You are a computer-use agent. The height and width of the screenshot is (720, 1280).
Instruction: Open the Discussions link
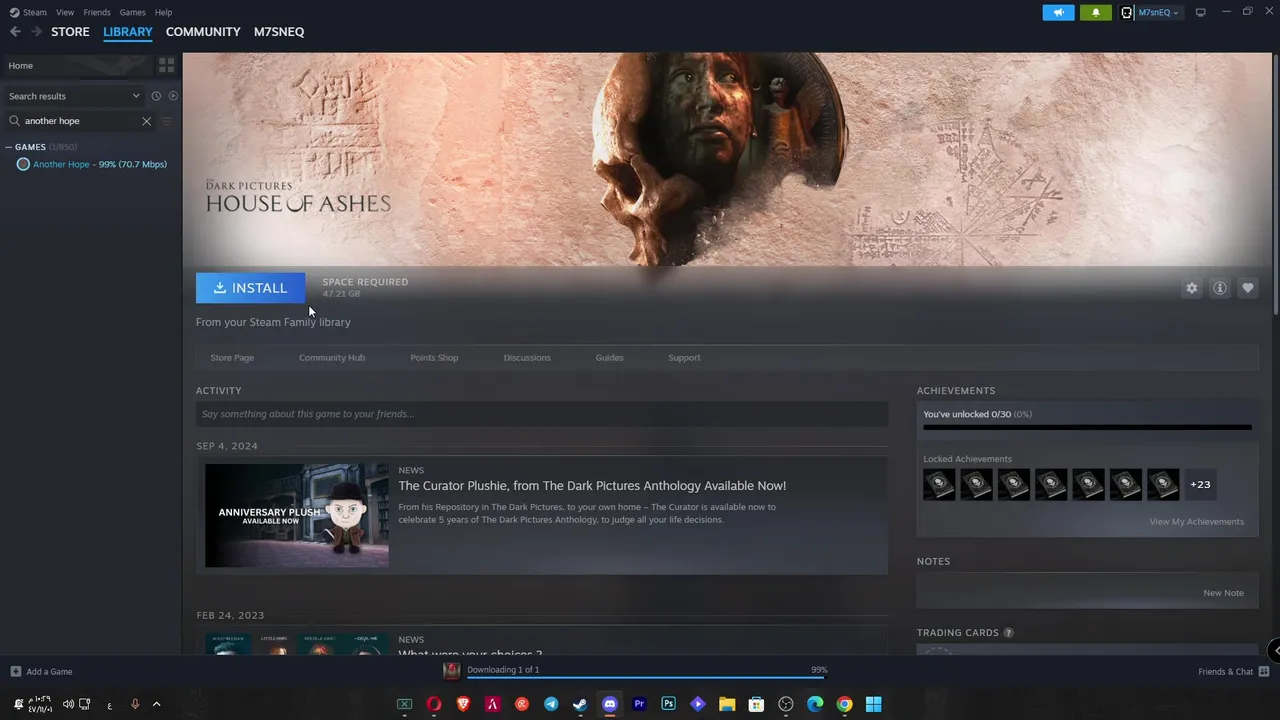pyautogui.click(x=527, y=358)
